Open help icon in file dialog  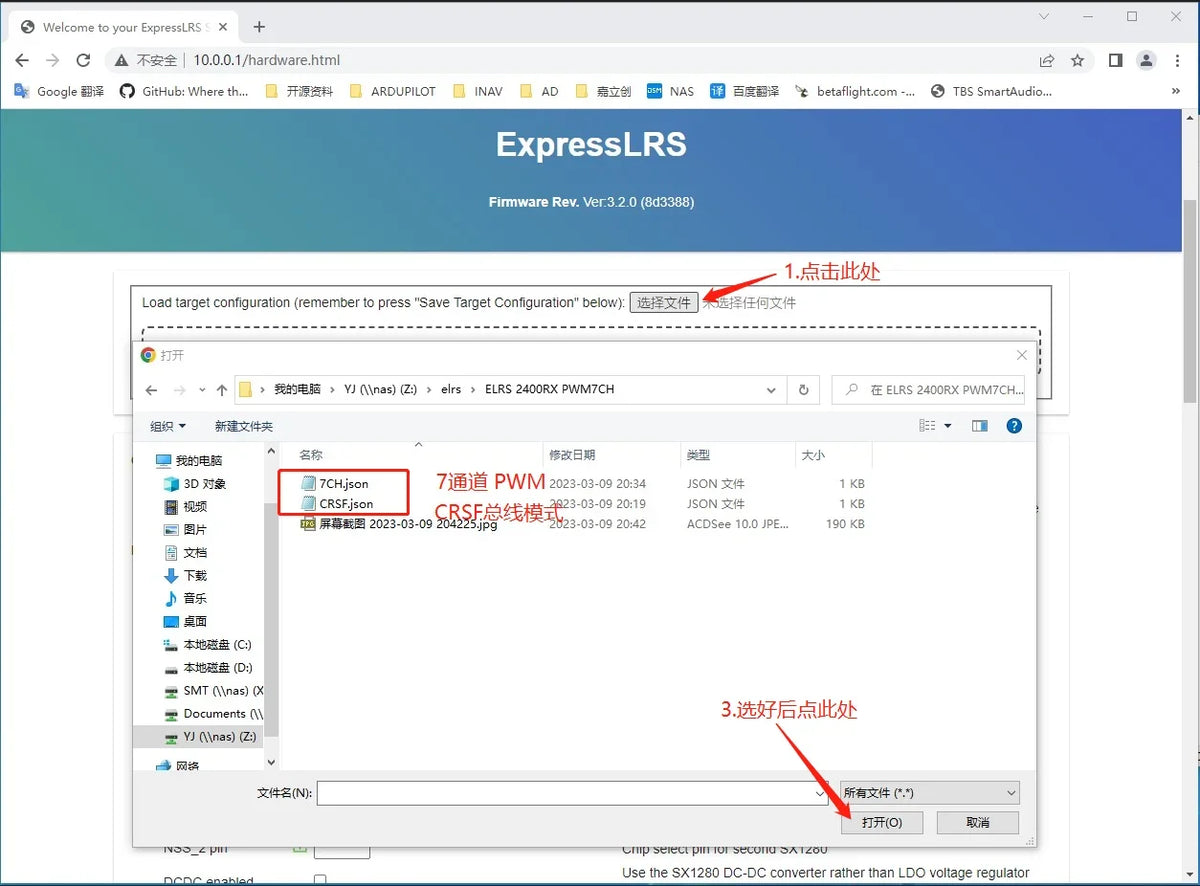(x=1014, y=426)
